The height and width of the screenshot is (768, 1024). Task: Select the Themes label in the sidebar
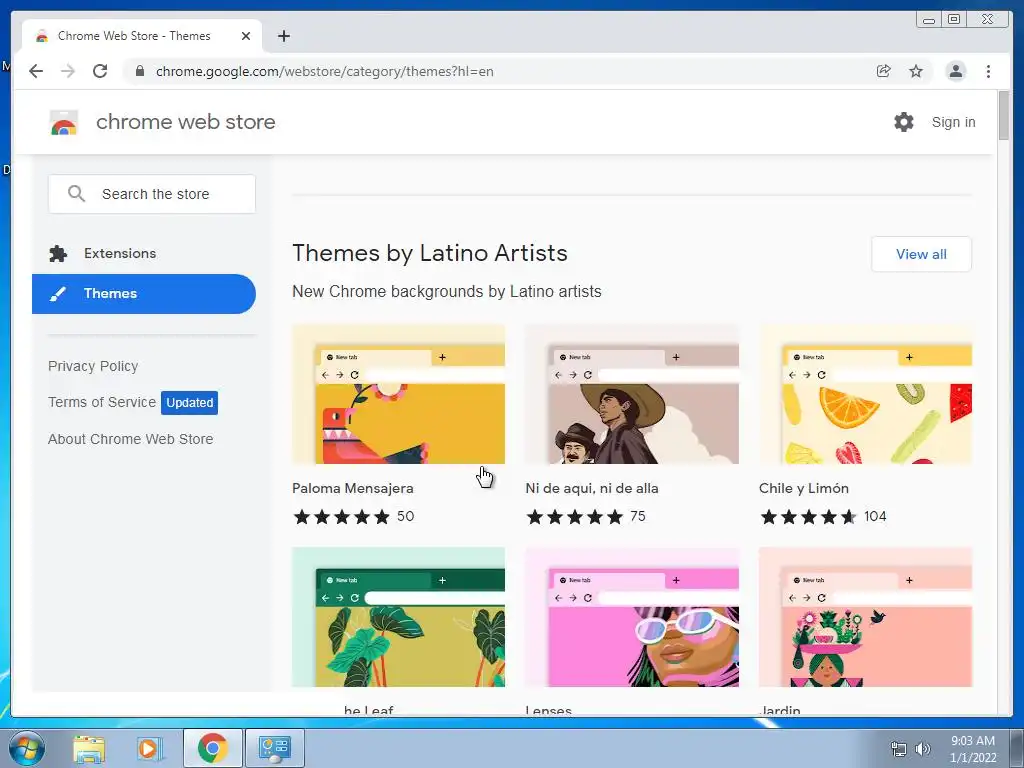click(110, 293)
